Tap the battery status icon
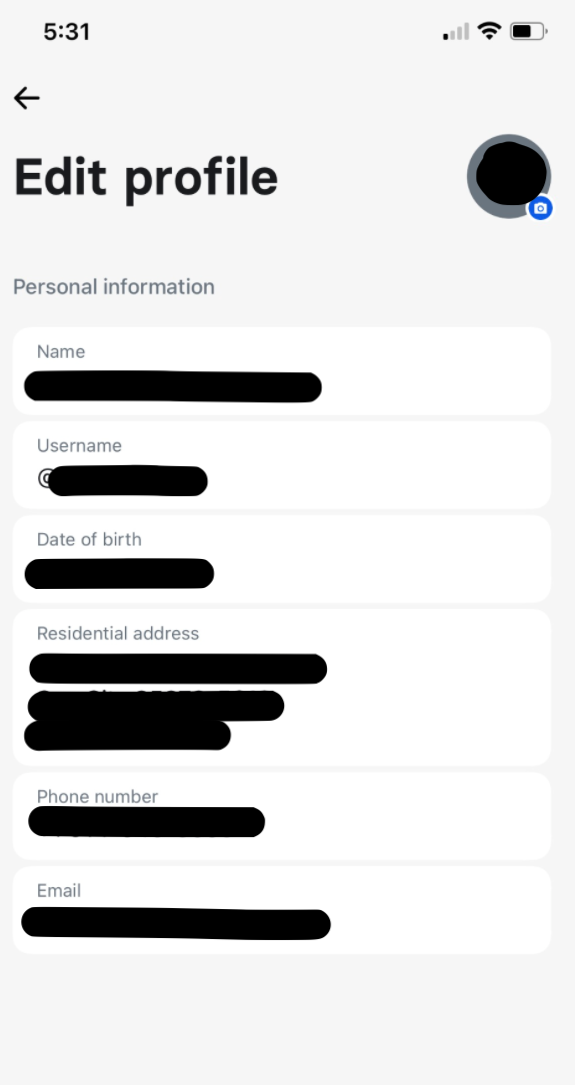The height and width of the screenshot is (1085, 582). click(x=529, y=31)
